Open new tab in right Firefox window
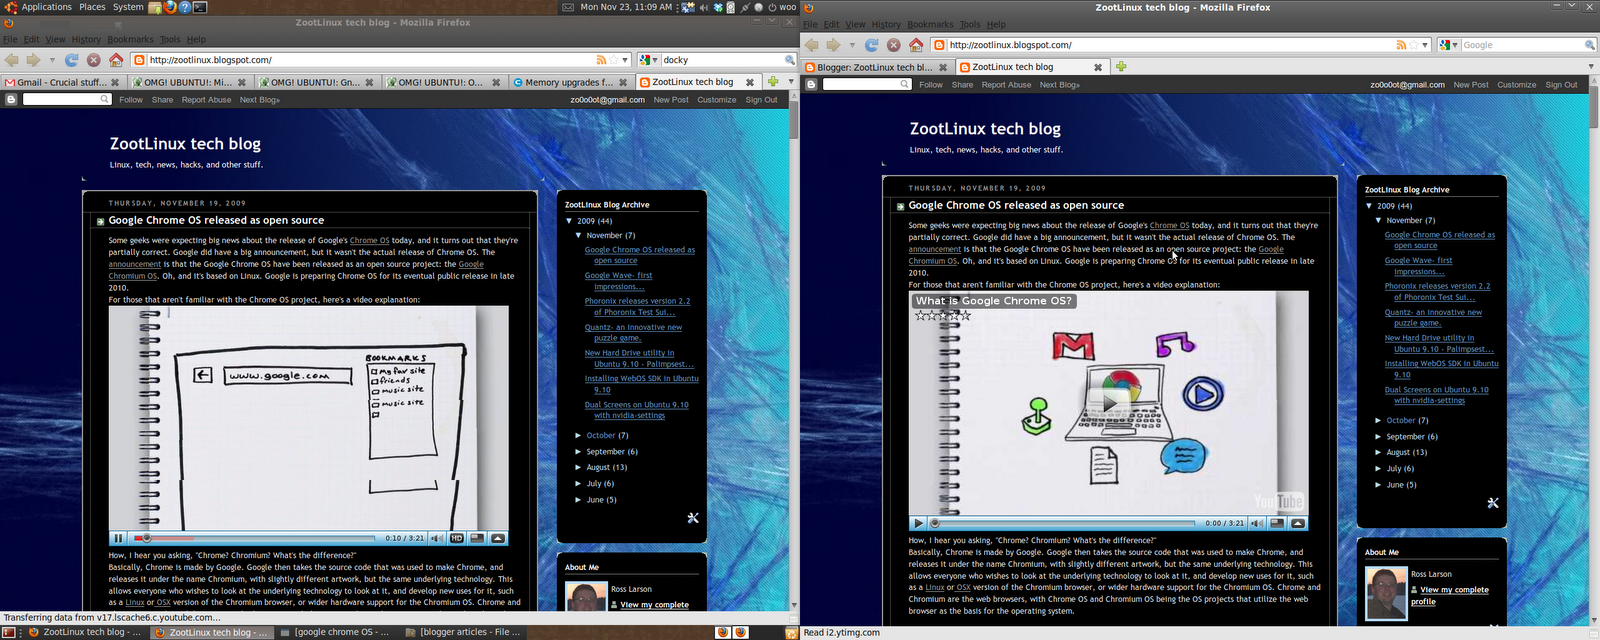Screen dimensions: 1600x640 click(1121, 67)
